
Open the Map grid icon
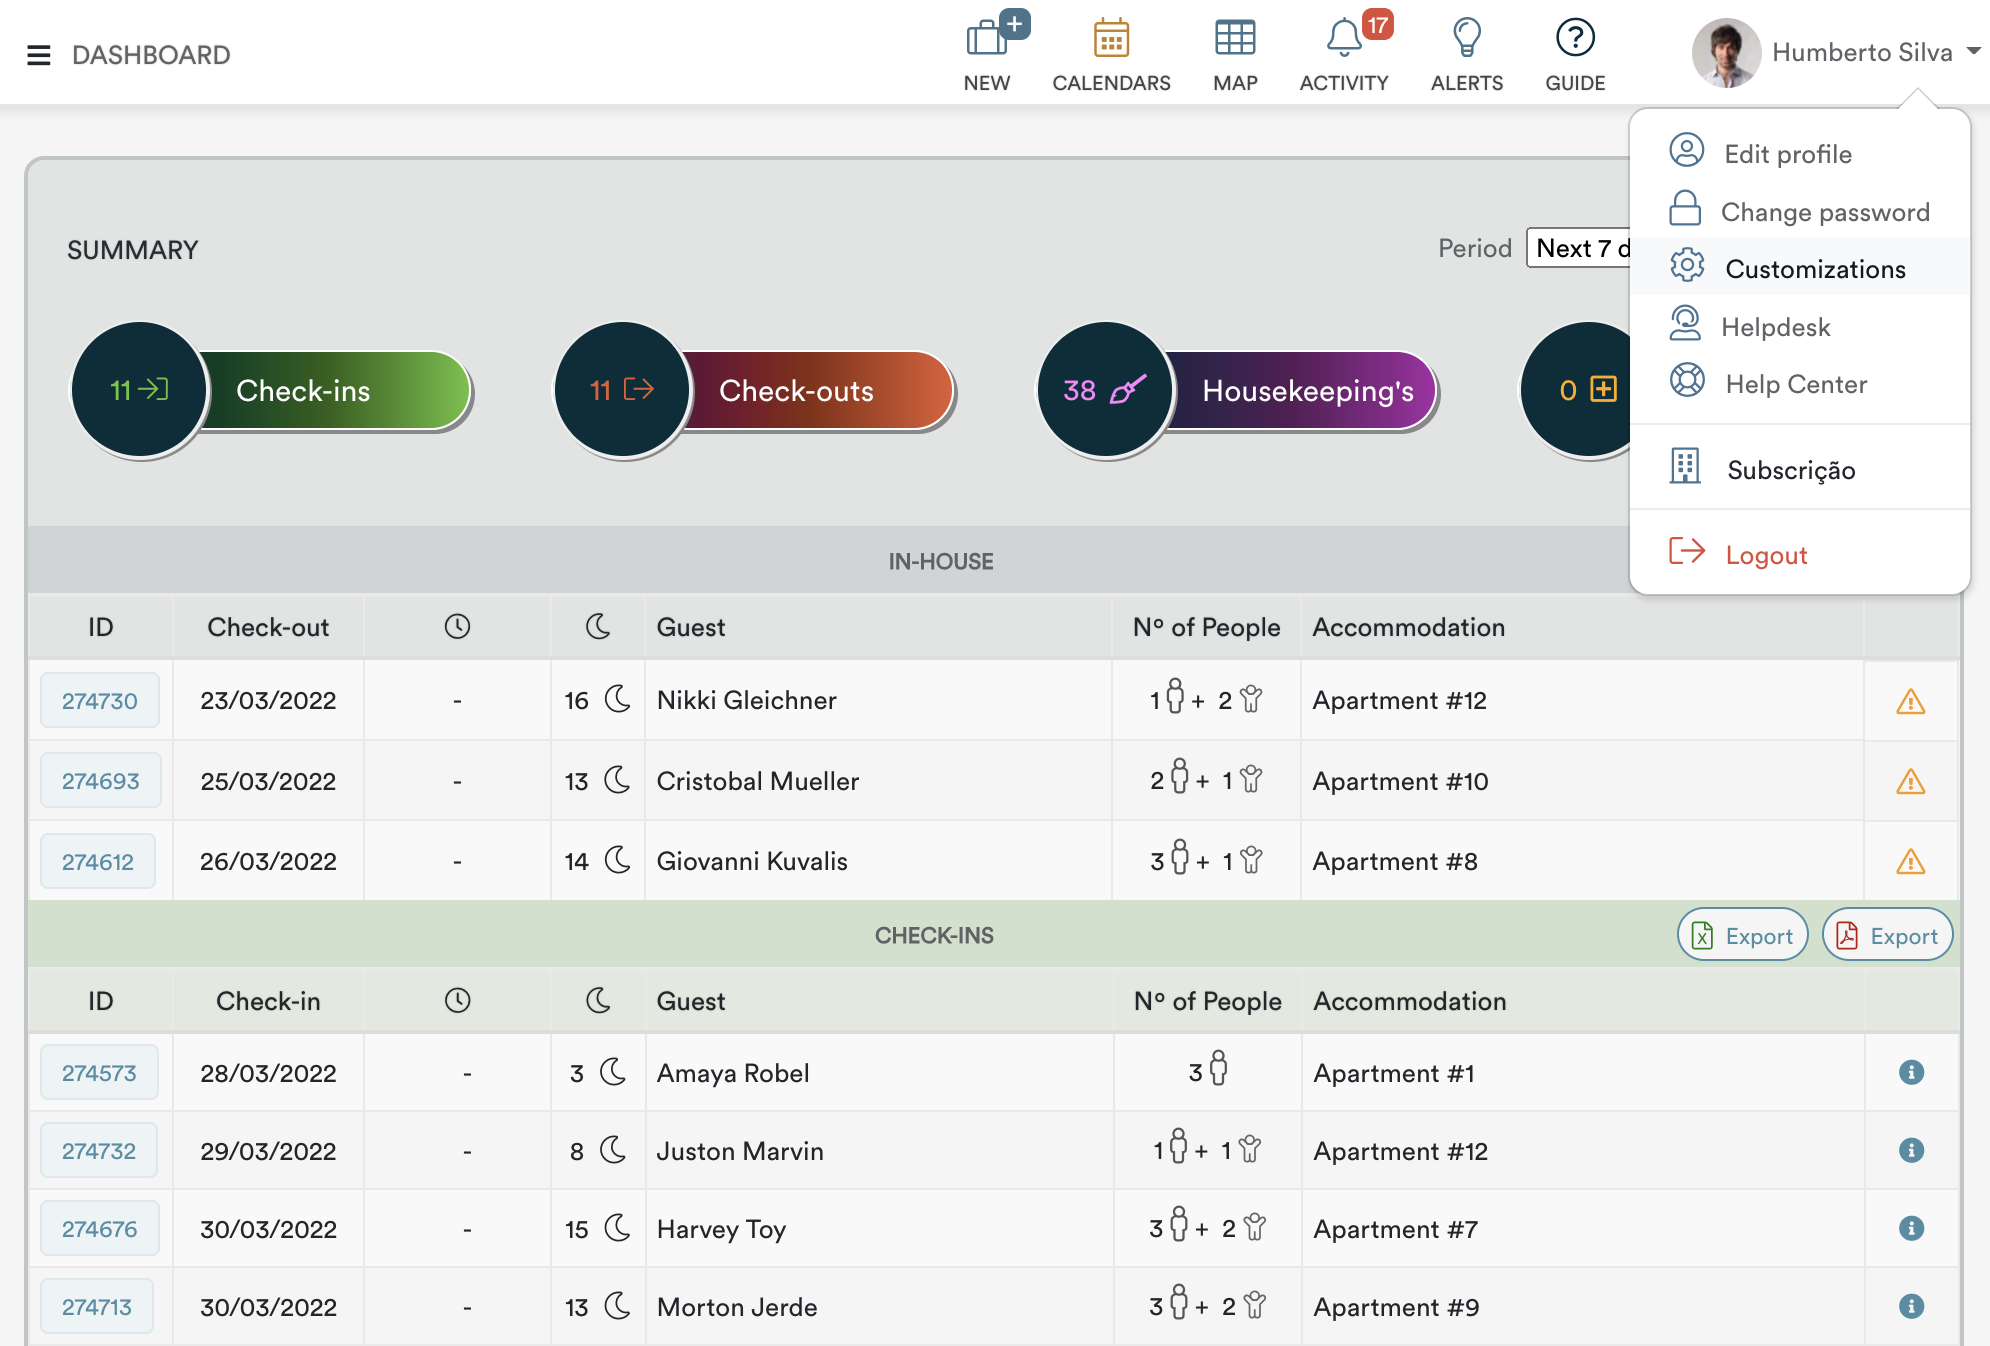click(x=1235, y=38)
